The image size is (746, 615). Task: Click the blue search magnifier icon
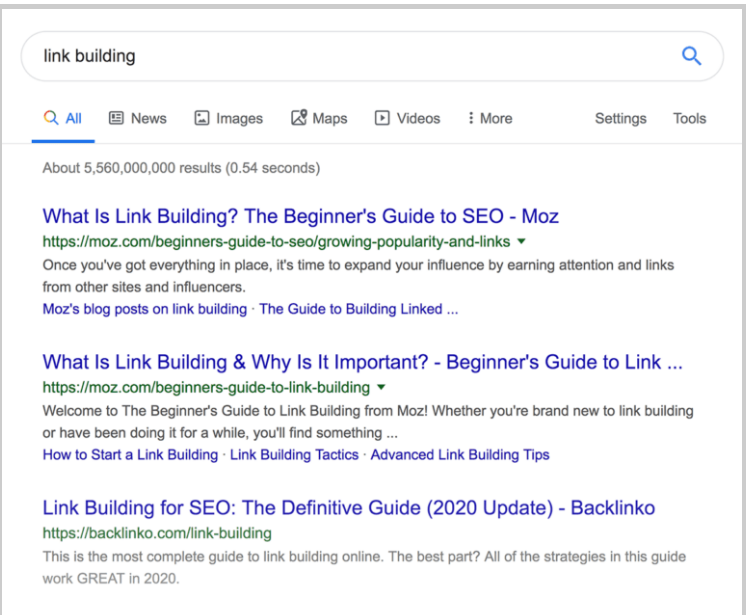(691, 56)
